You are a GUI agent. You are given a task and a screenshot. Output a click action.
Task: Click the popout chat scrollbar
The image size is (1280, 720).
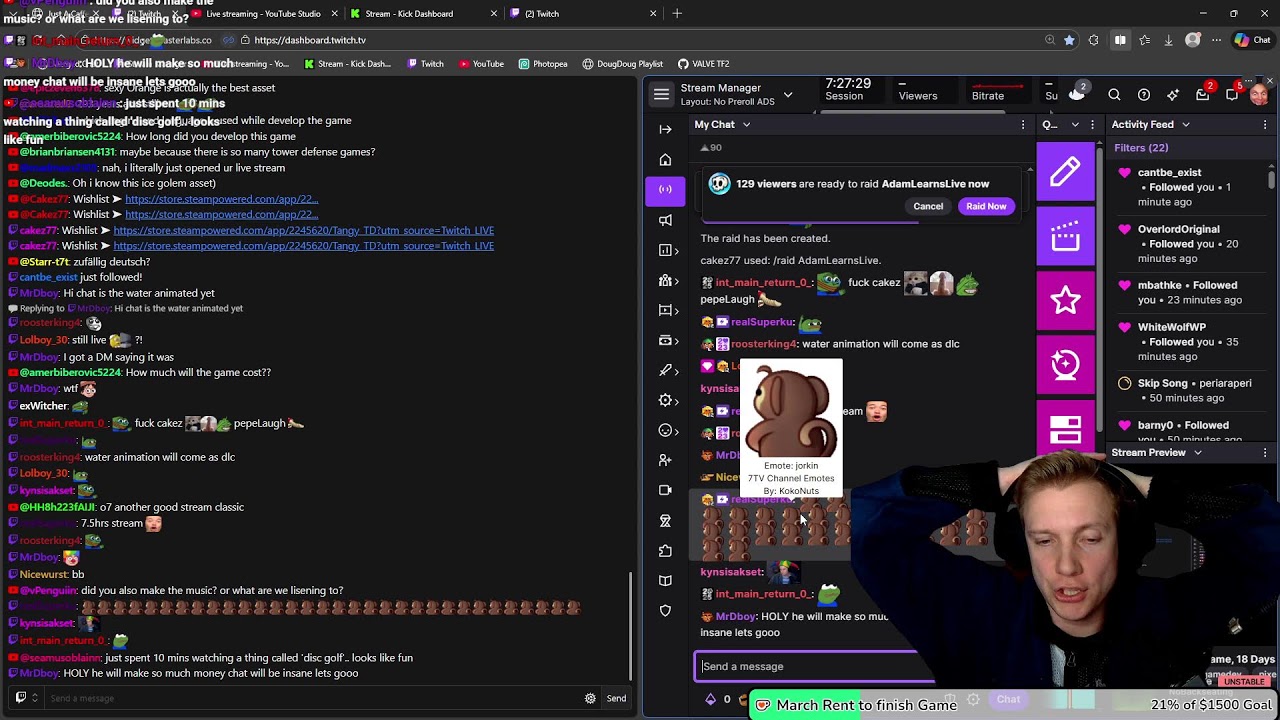coord(631,626)
